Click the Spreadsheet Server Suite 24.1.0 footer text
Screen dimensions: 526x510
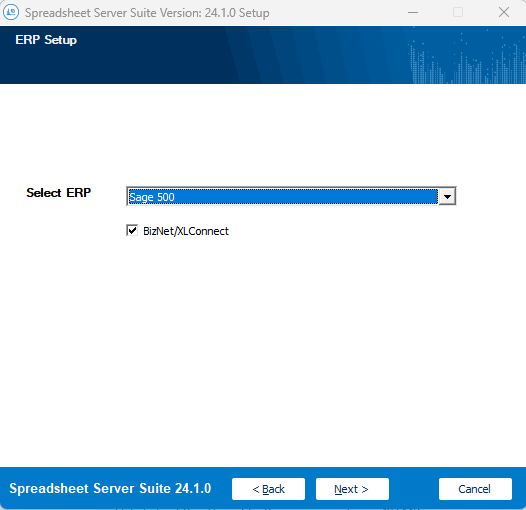[110, 489]
